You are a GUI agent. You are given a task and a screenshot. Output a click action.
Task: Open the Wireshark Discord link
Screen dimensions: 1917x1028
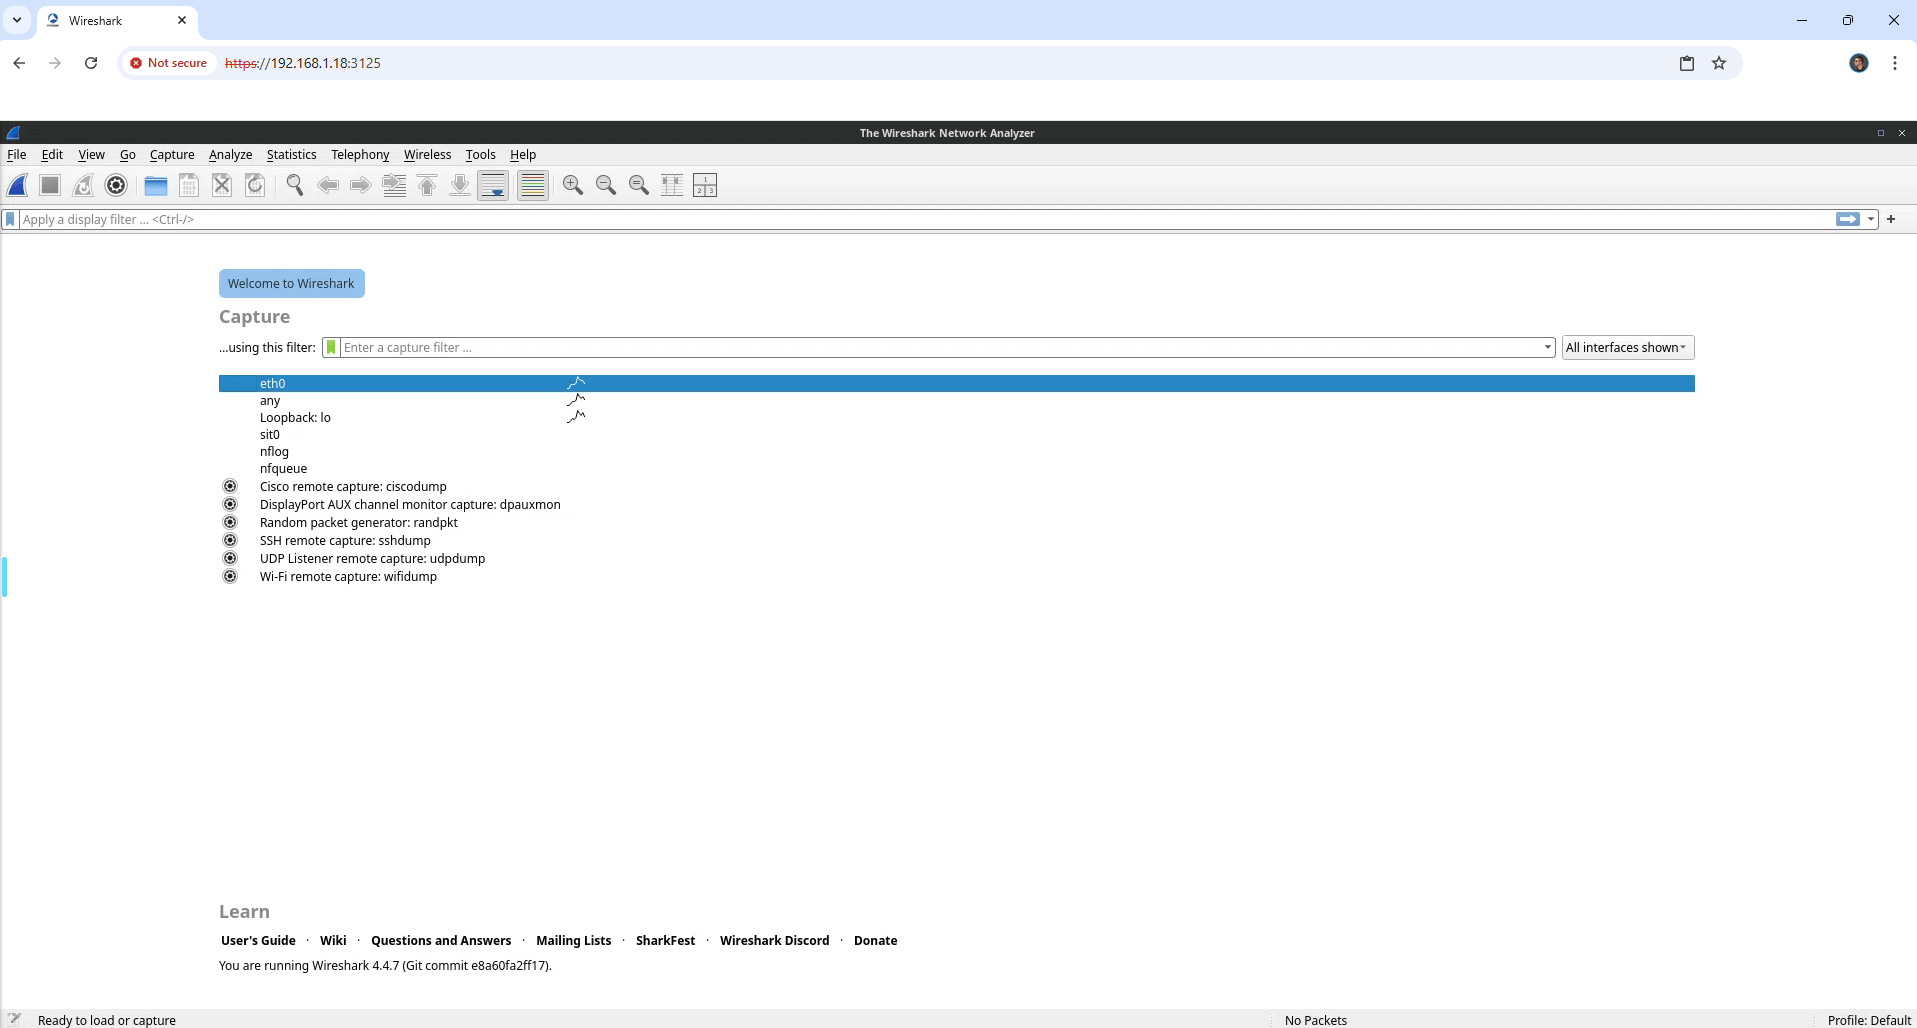point(774,940)
